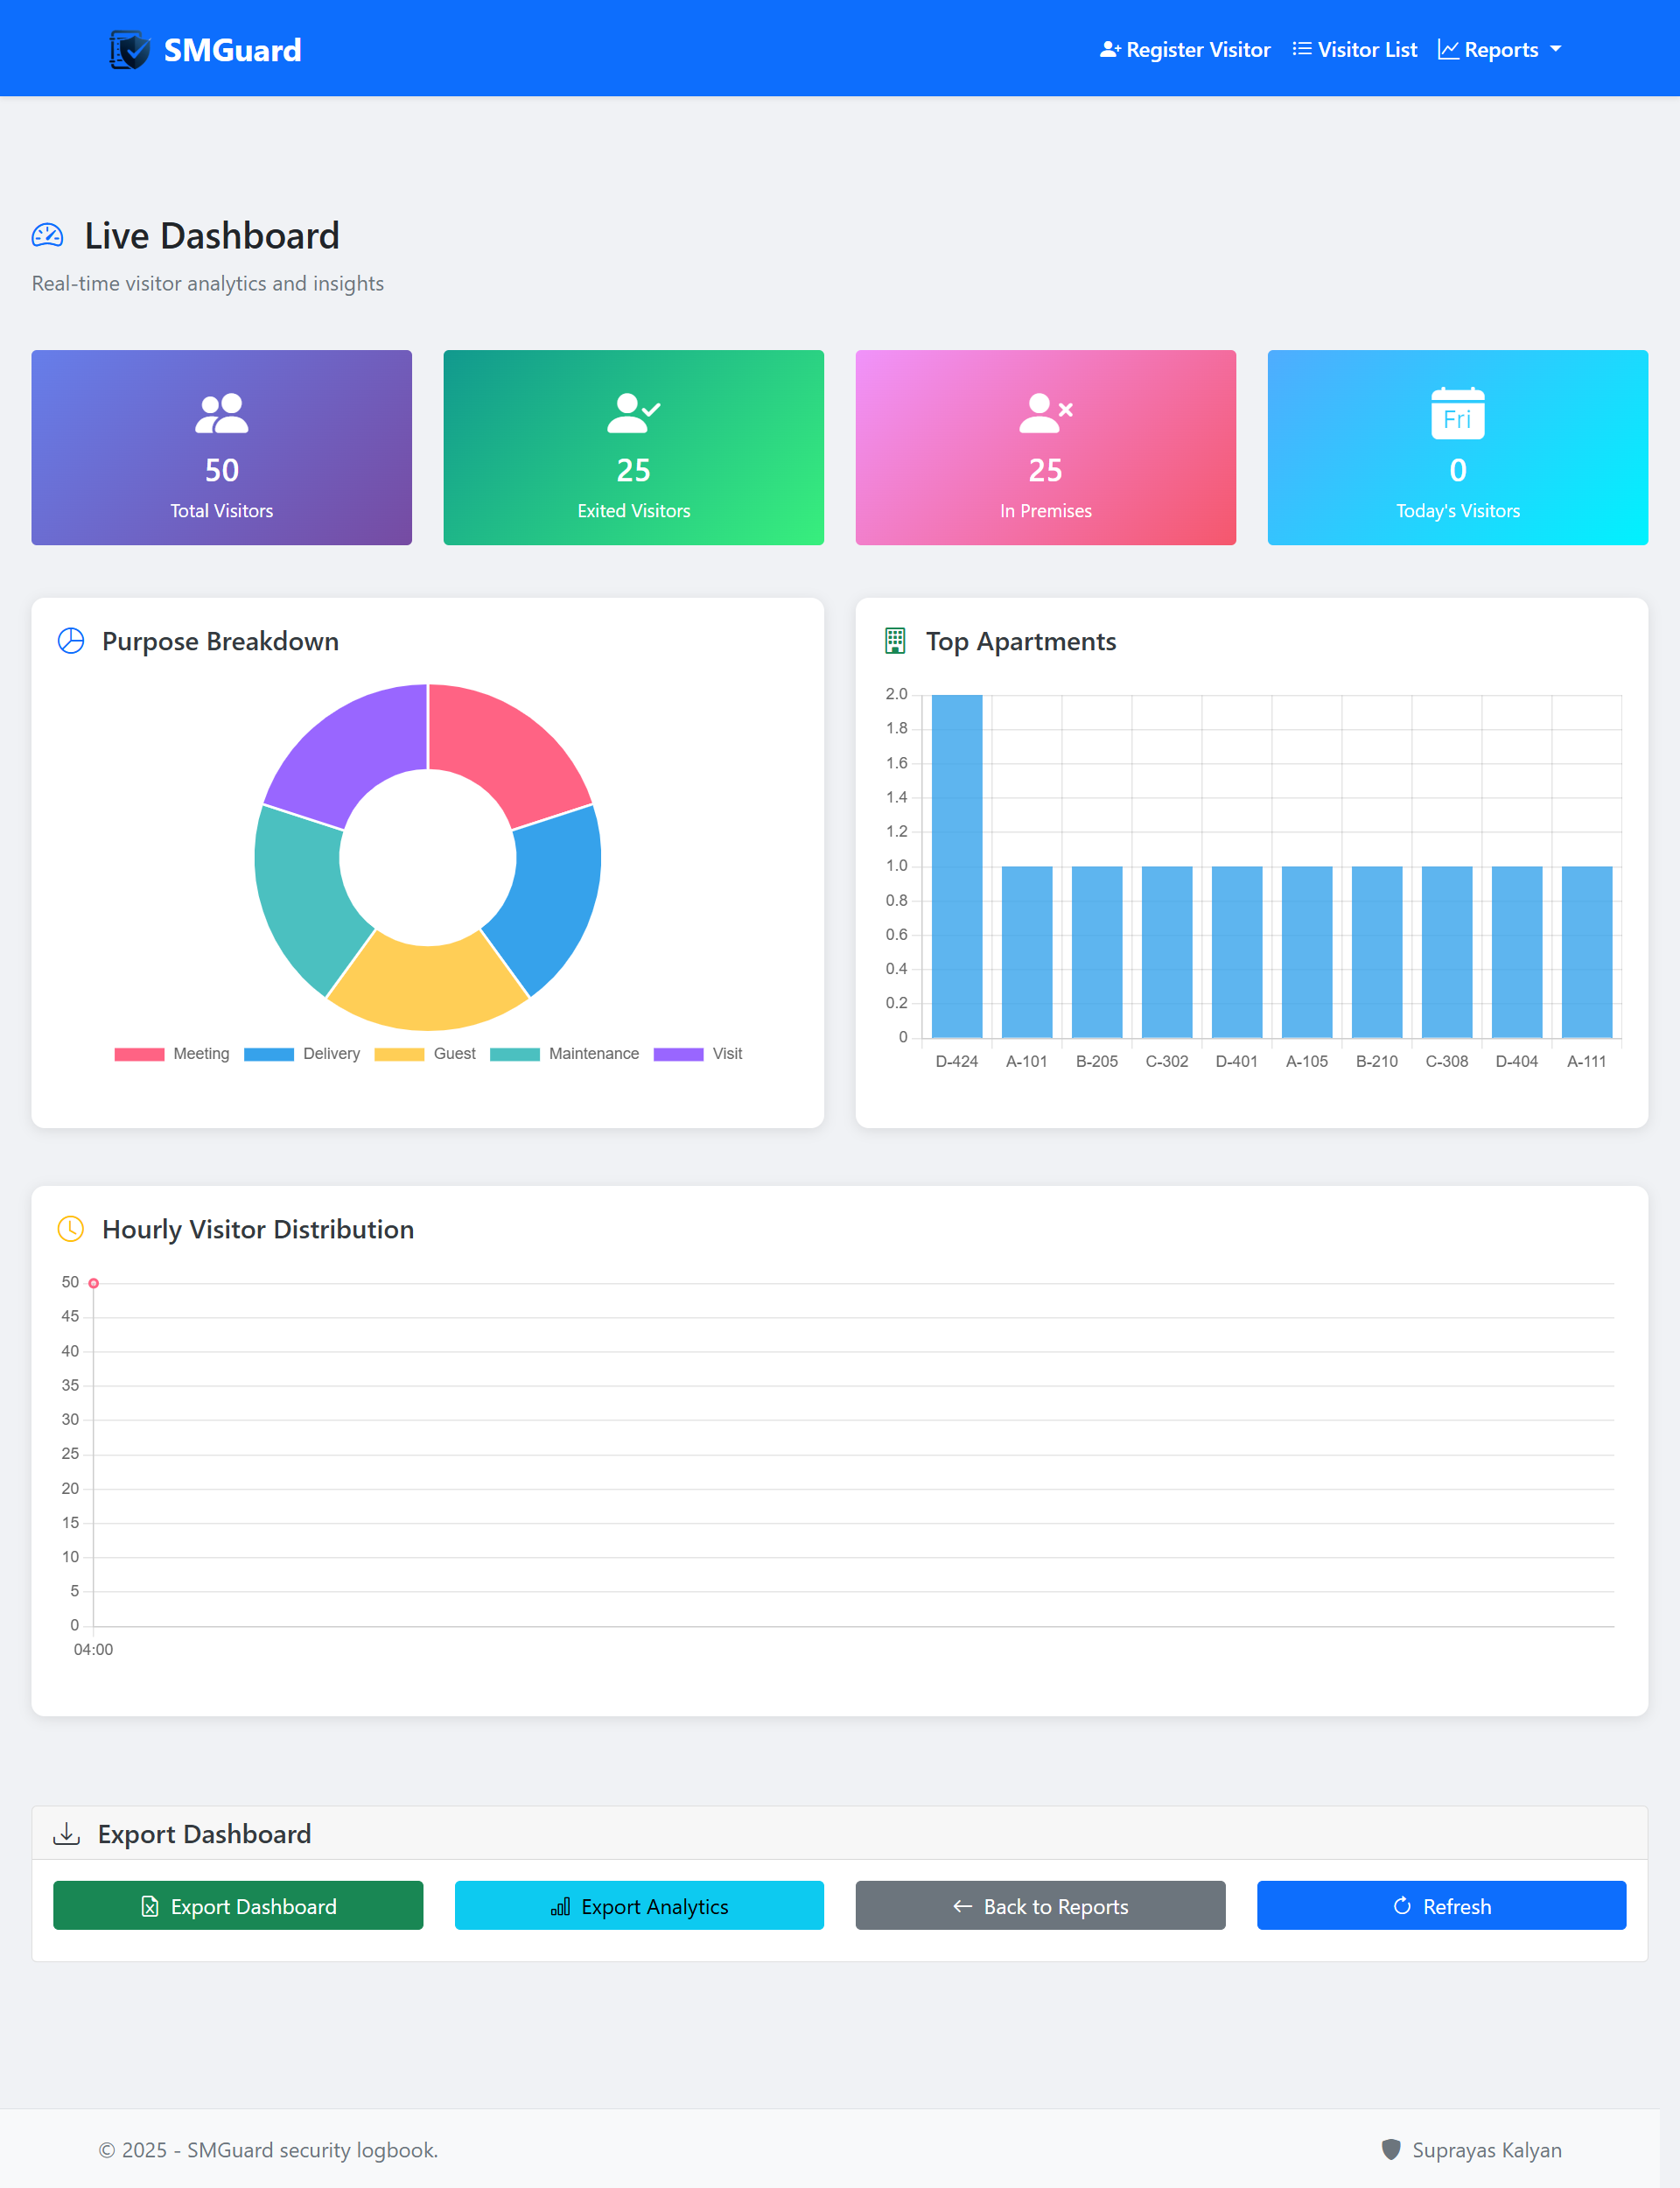Image resolution: width=1680 pixels, height=2188 pixels.
Task: Click the Total Visitors people icon
Action: 221,413
